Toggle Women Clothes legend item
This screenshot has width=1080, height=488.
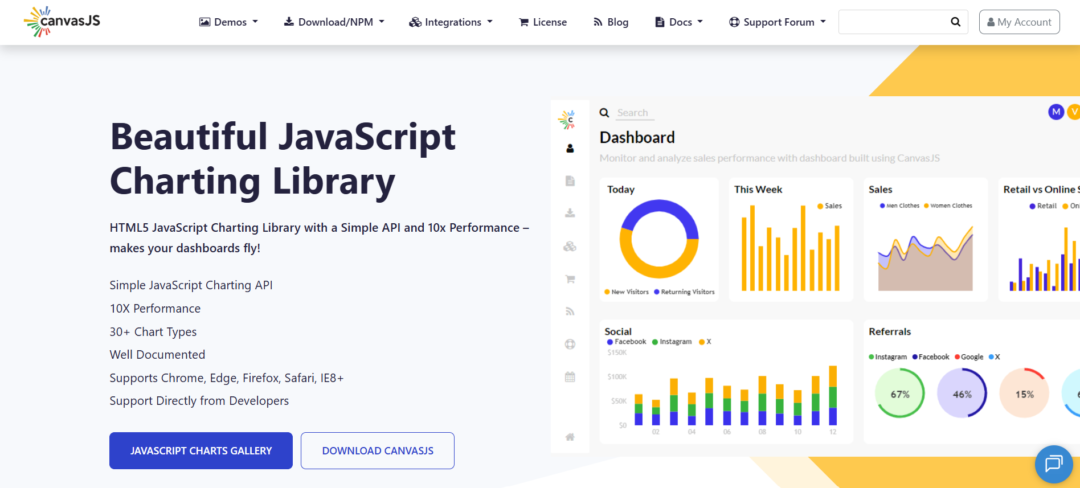pos(948,205)
